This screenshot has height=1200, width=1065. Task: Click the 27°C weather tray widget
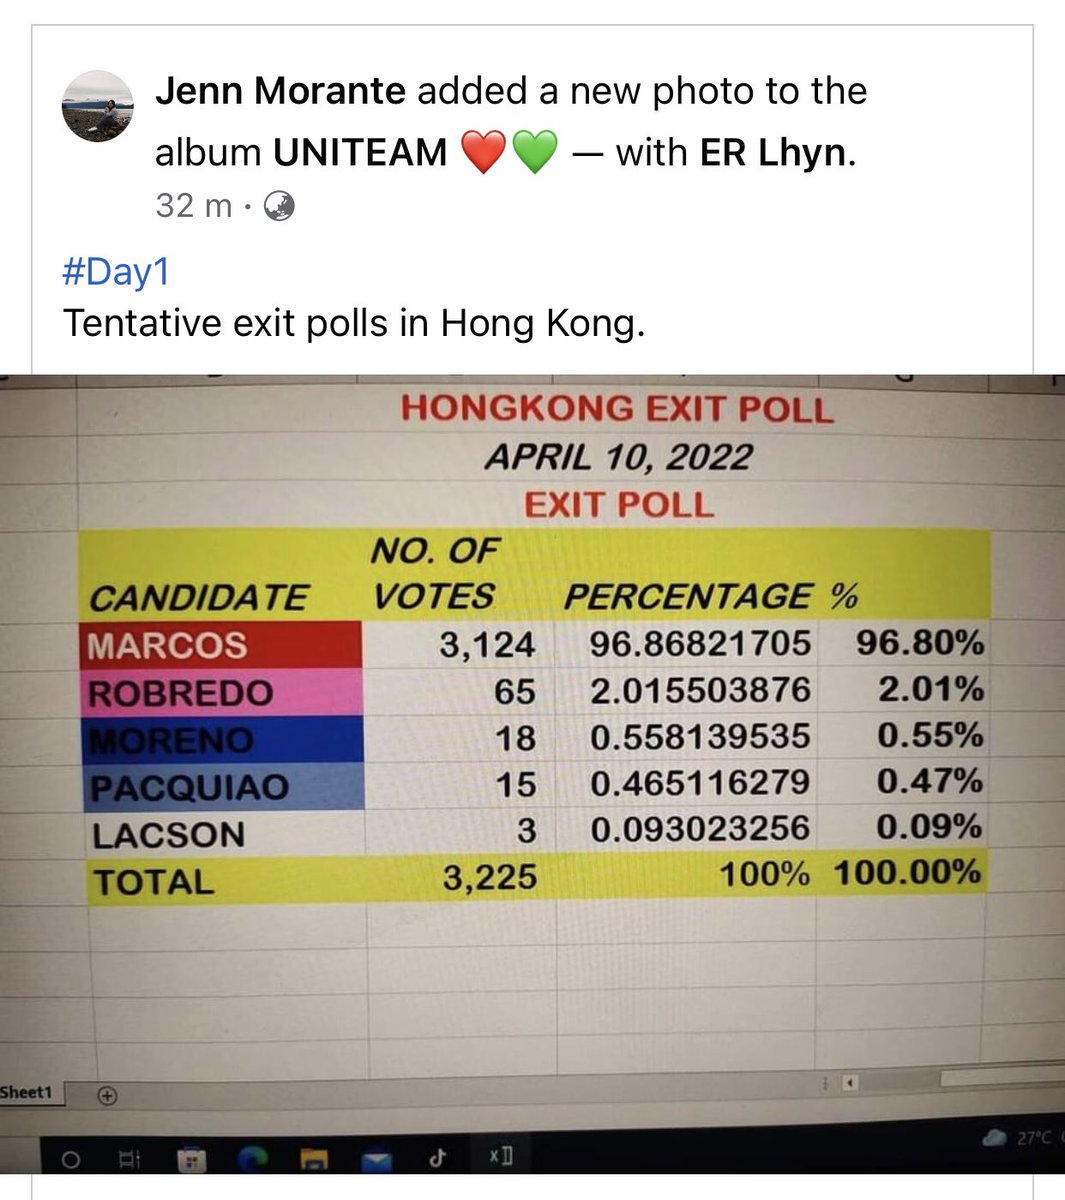(1022, 1138)
